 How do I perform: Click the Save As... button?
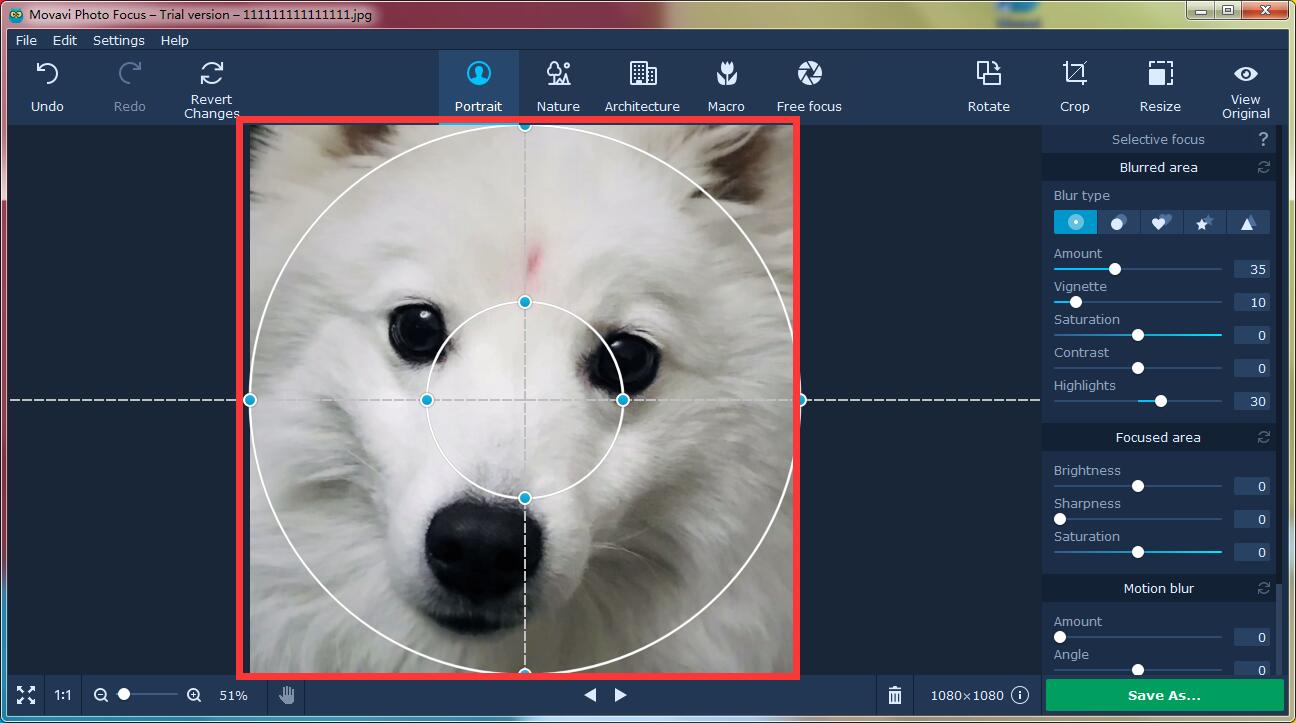point(1164,695)
